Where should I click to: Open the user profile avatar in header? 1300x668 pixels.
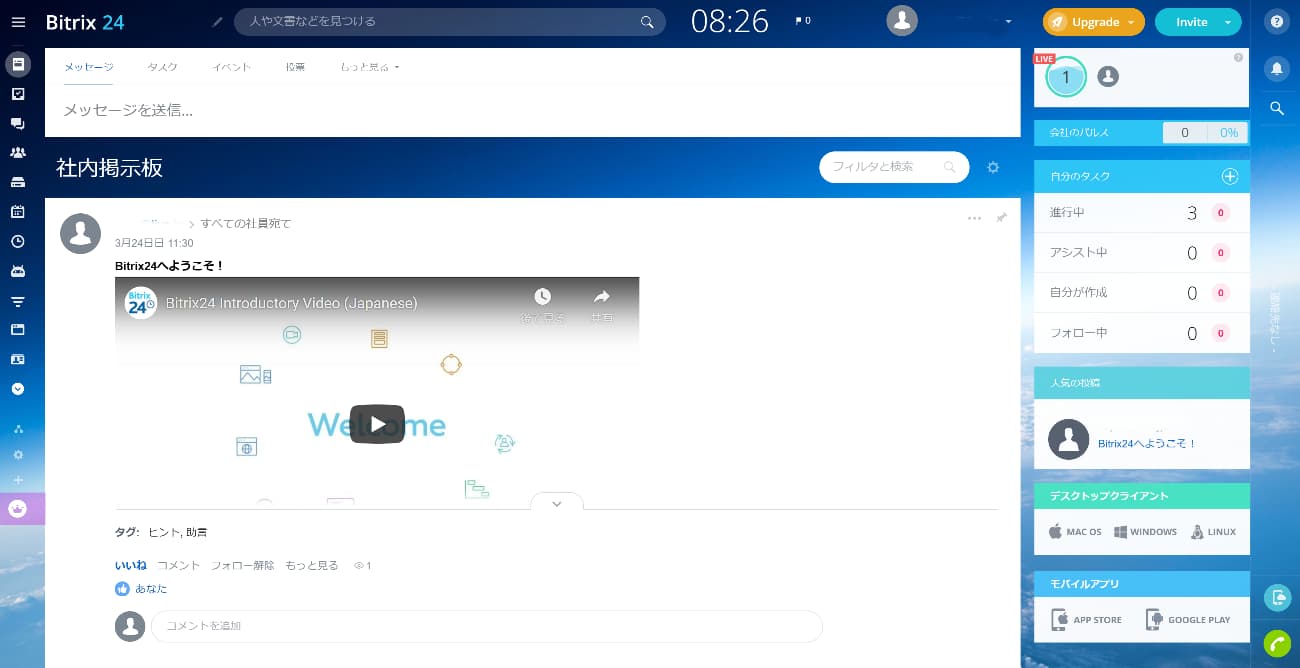(902, 21)
